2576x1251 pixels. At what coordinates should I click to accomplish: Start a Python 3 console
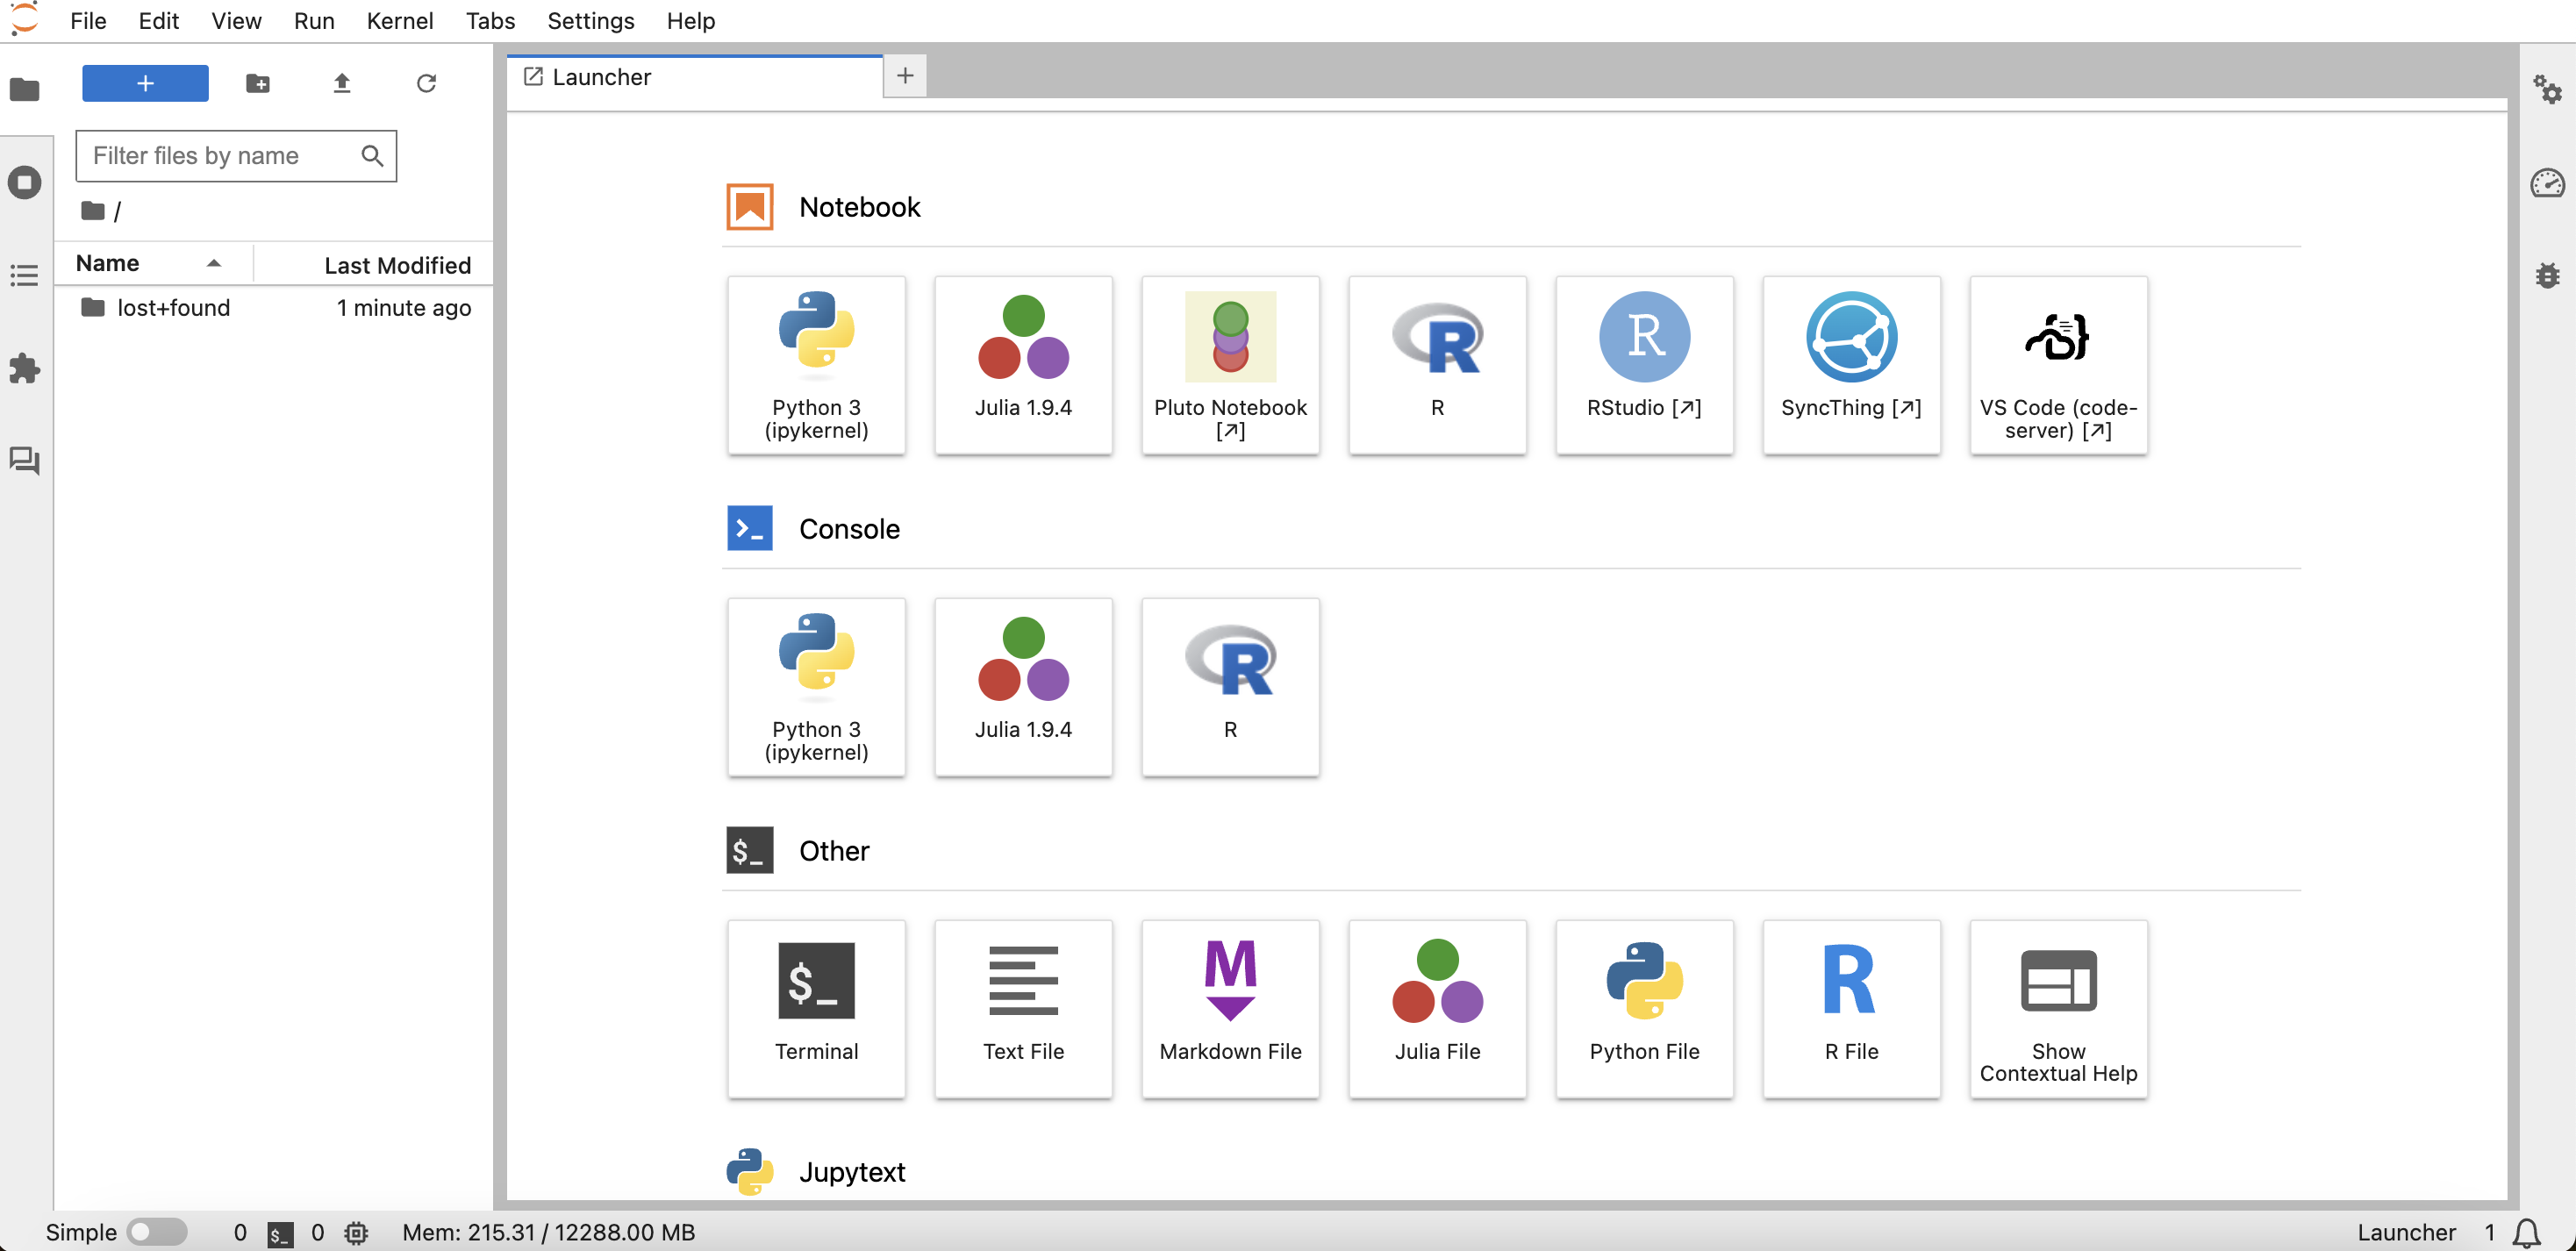[x=816, y=687]
